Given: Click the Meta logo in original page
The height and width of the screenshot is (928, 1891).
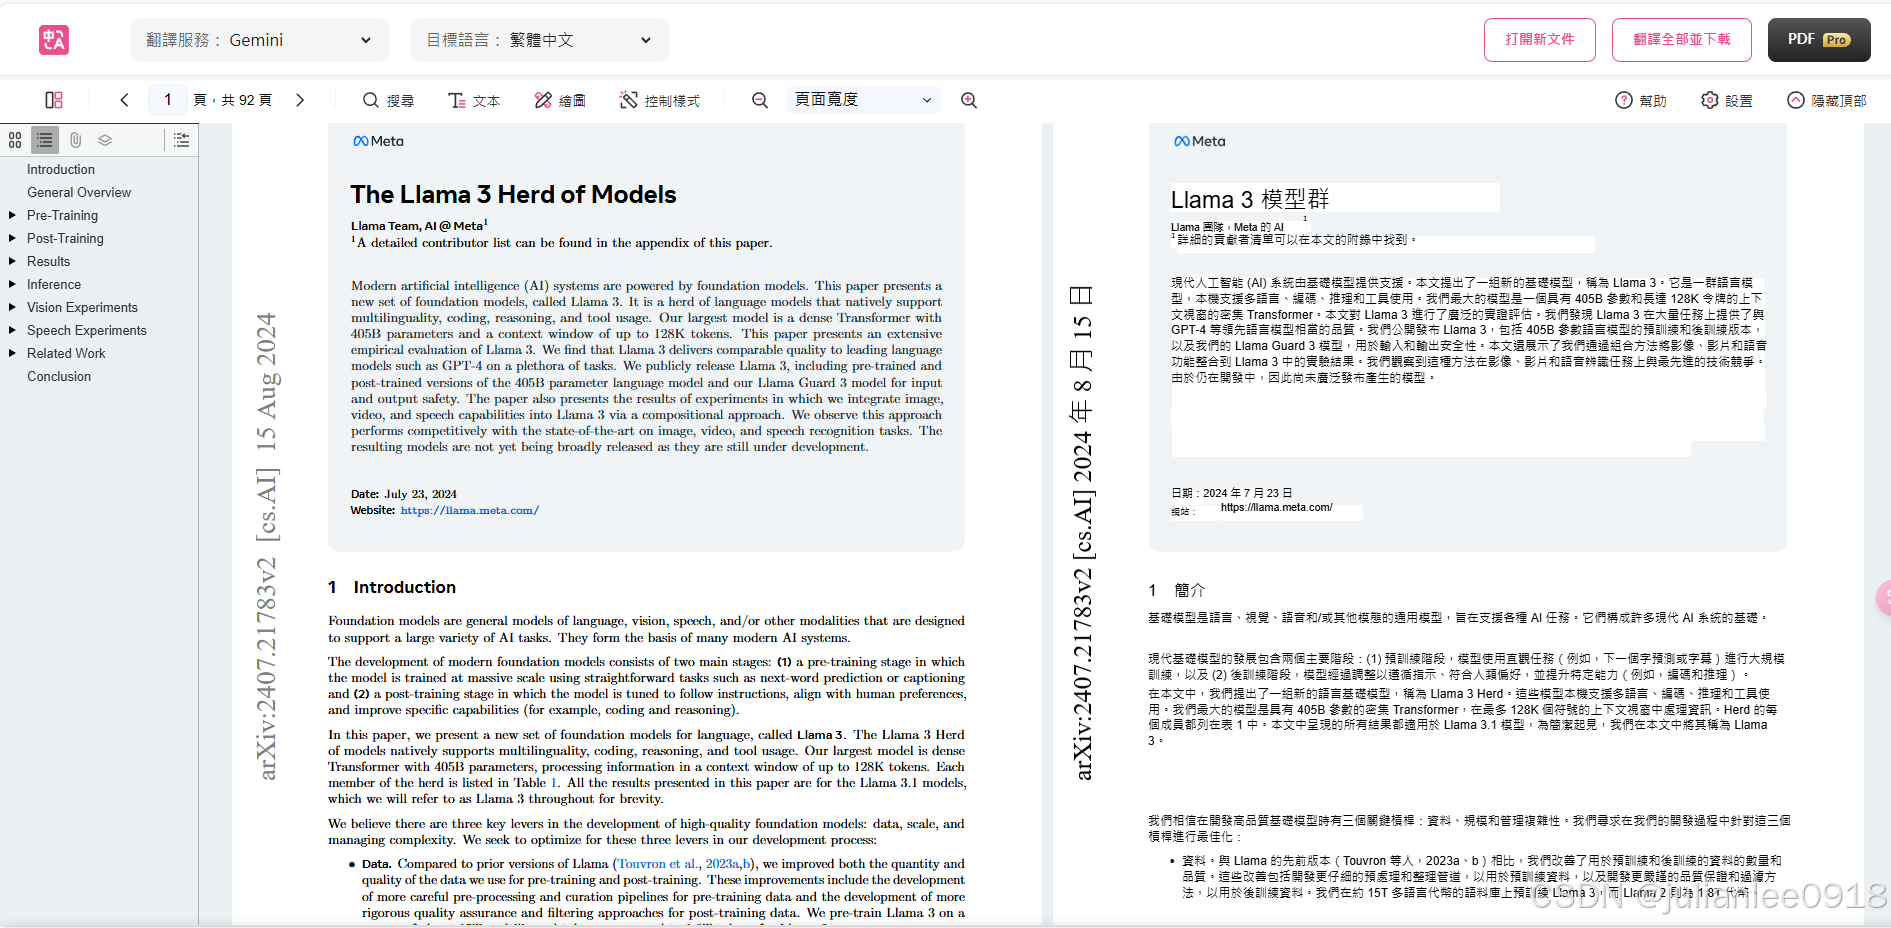Looking at the screenshot, I should pyautogui.click(x=378, y=141).
